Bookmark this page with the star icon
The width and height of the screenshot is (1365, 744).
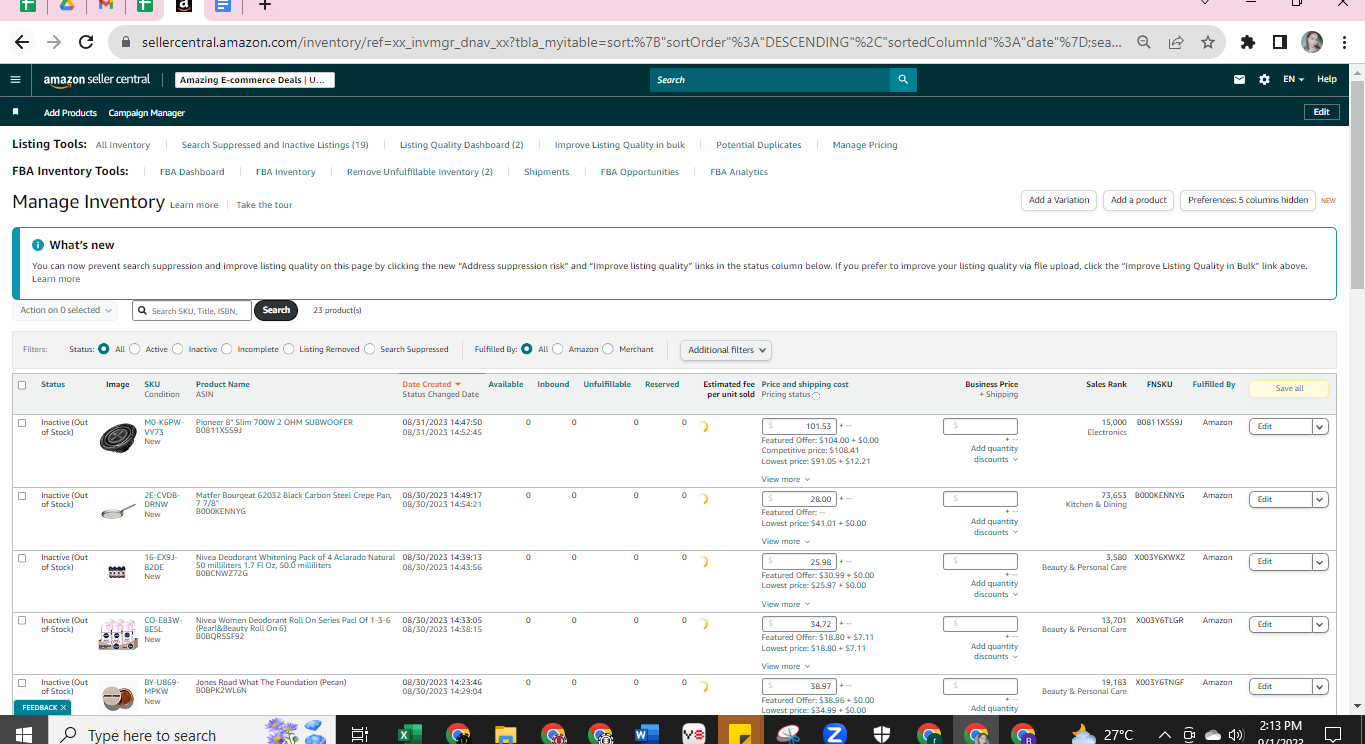click(1208, 42)
